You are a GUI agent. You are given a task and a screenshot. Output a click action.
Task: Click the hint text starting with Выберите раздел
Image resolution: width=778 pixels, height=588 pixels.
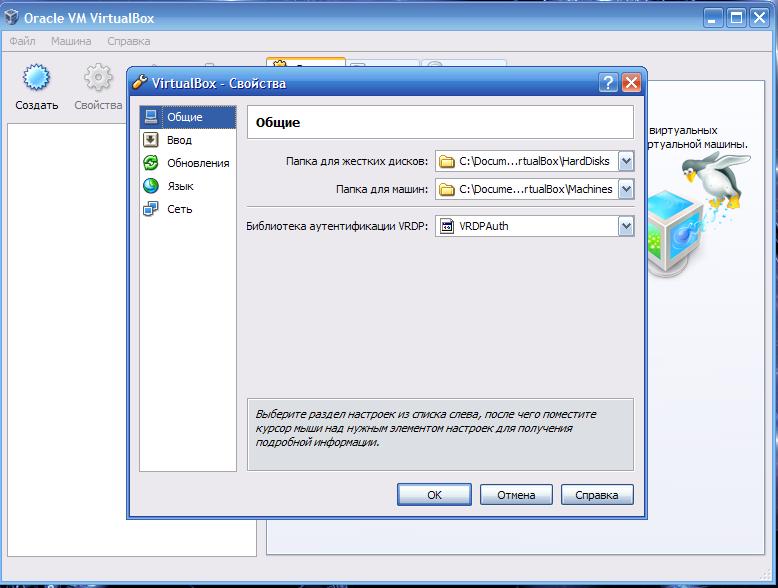[426, 428]
